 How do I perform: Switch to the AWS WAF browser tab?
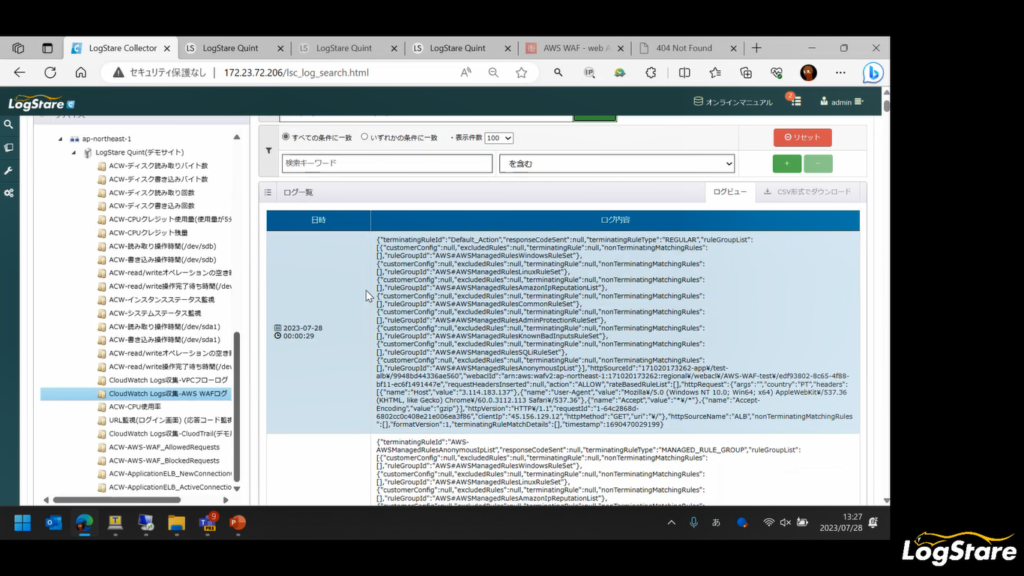tap(575, 48)
